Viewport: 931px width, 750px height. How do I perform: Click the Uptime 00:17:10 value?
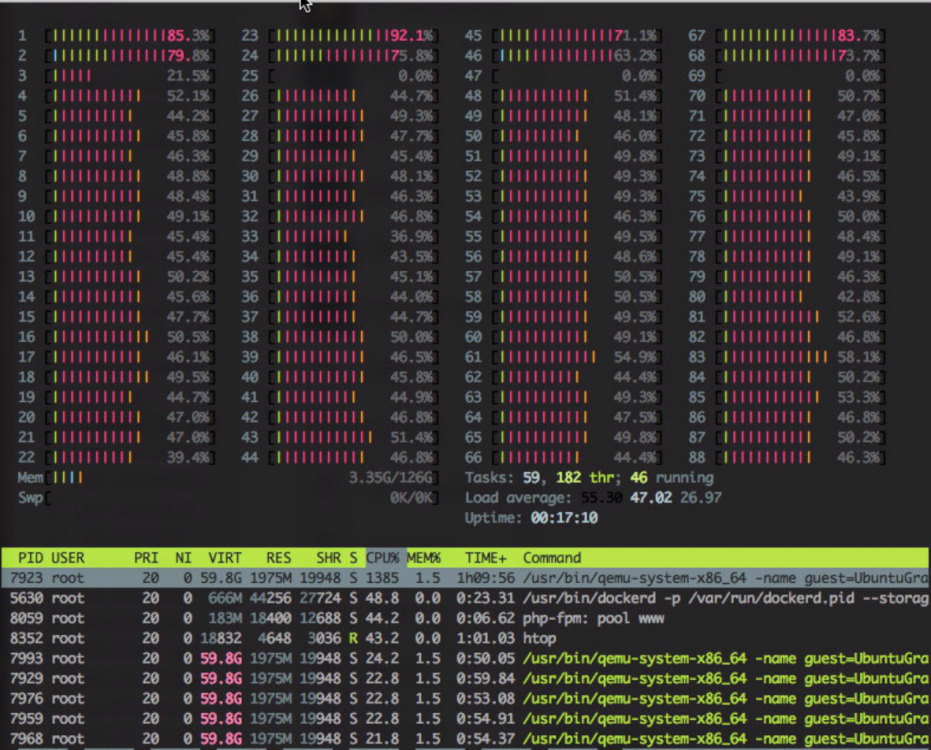click(564, 518)
